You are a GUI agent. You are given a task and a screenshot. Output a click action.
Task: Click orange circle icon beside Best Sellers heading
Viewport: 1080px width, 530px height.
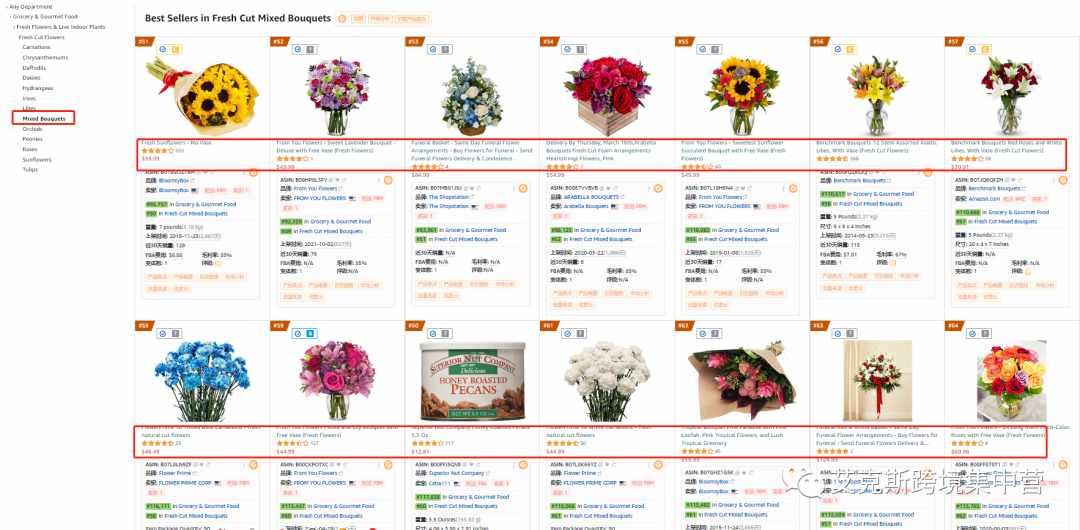[342, 19]
